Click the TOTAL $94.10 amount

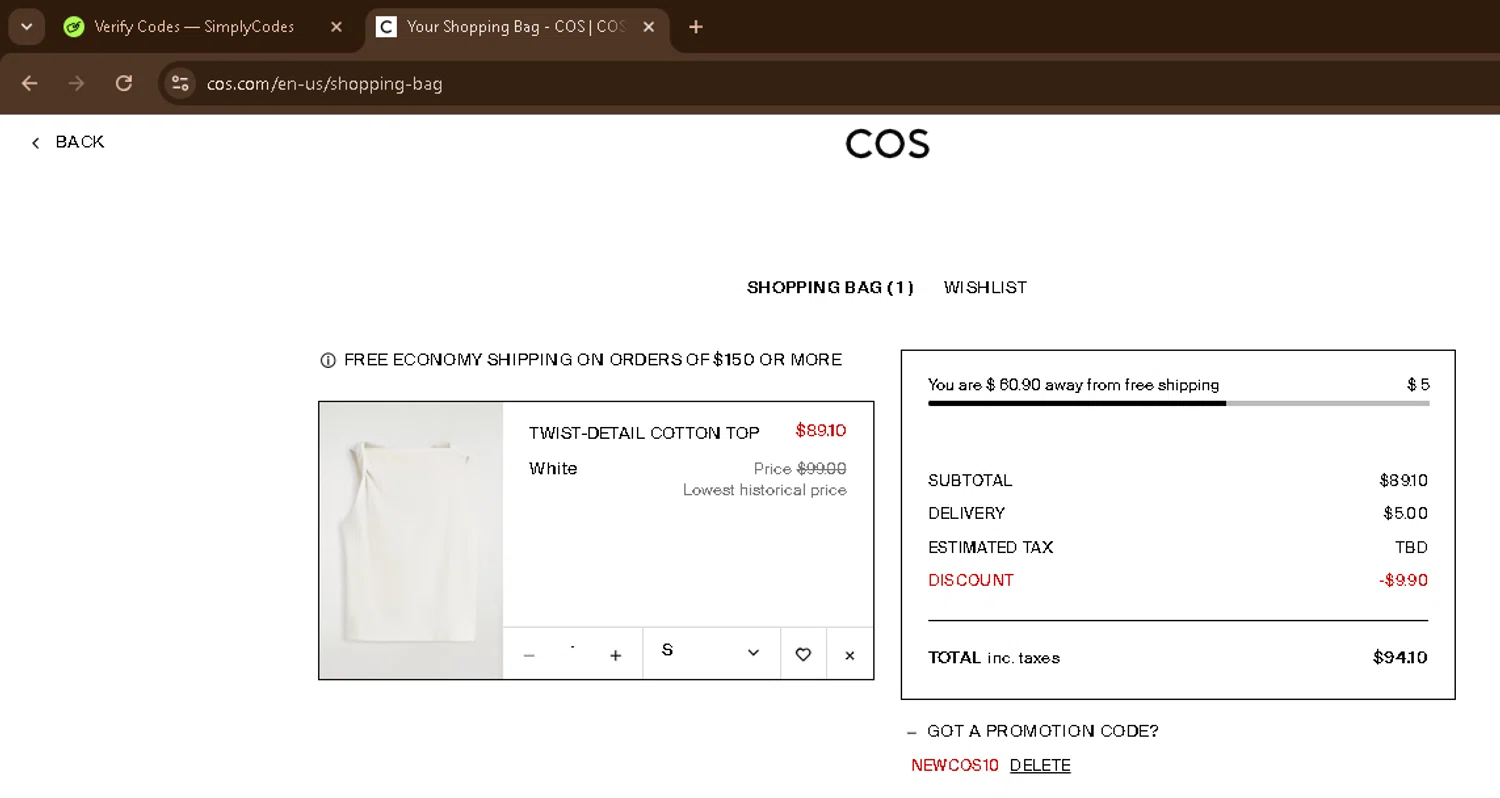(x=1400, y=657)
